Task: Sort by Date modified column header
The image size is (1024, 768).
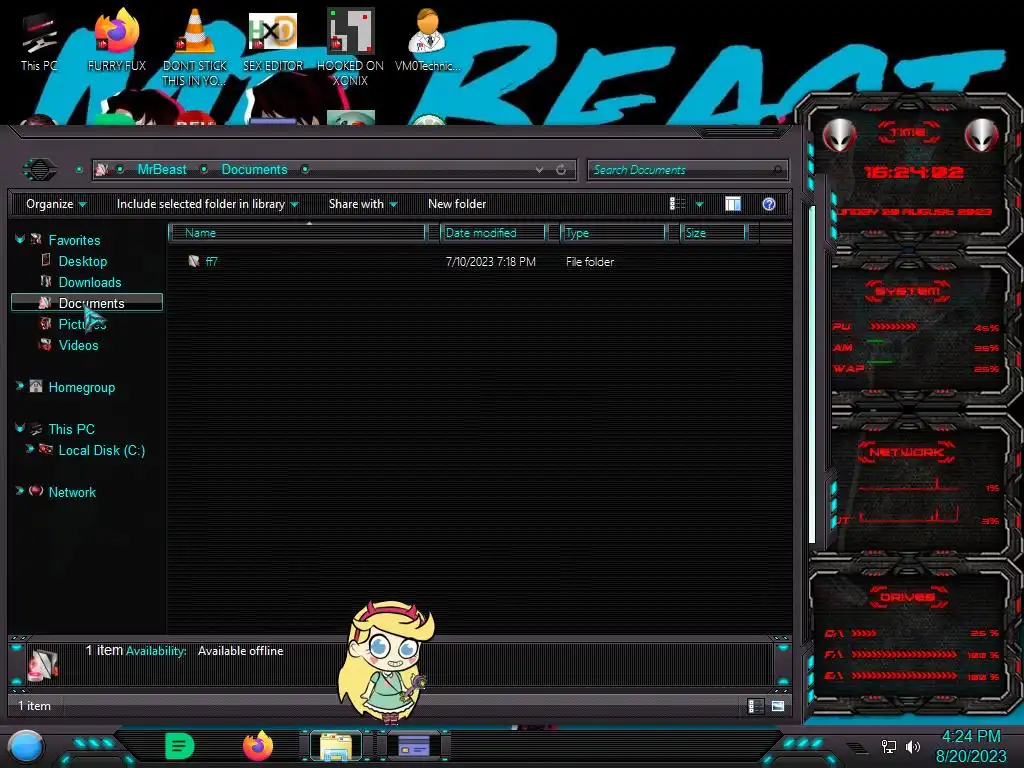Action: click(493, 233)
